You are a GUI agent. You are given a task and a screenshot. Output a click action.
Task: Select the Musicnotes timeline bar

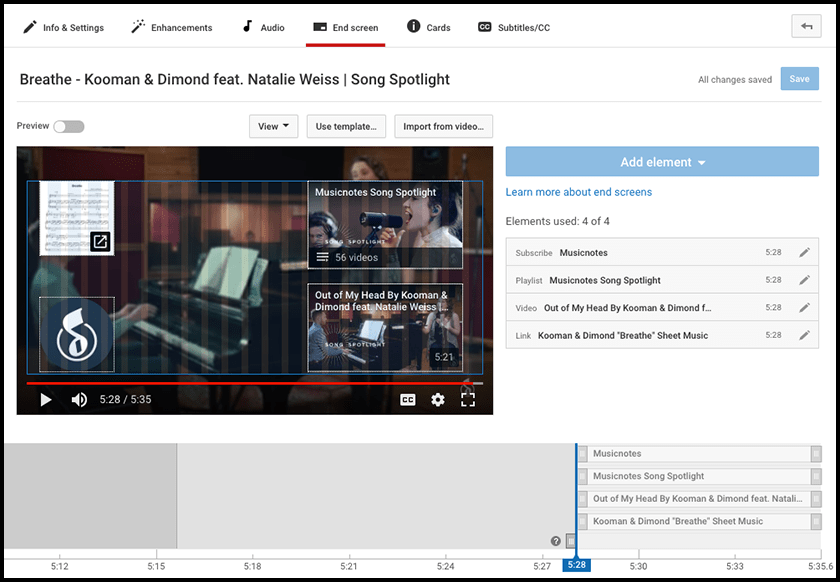(x=699, y=453)
